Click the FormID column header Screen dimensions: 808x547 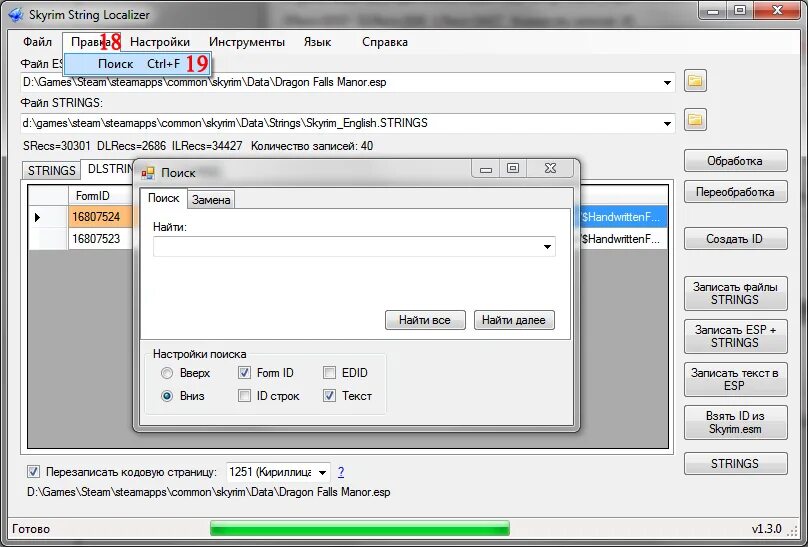(x=100, y=196)
